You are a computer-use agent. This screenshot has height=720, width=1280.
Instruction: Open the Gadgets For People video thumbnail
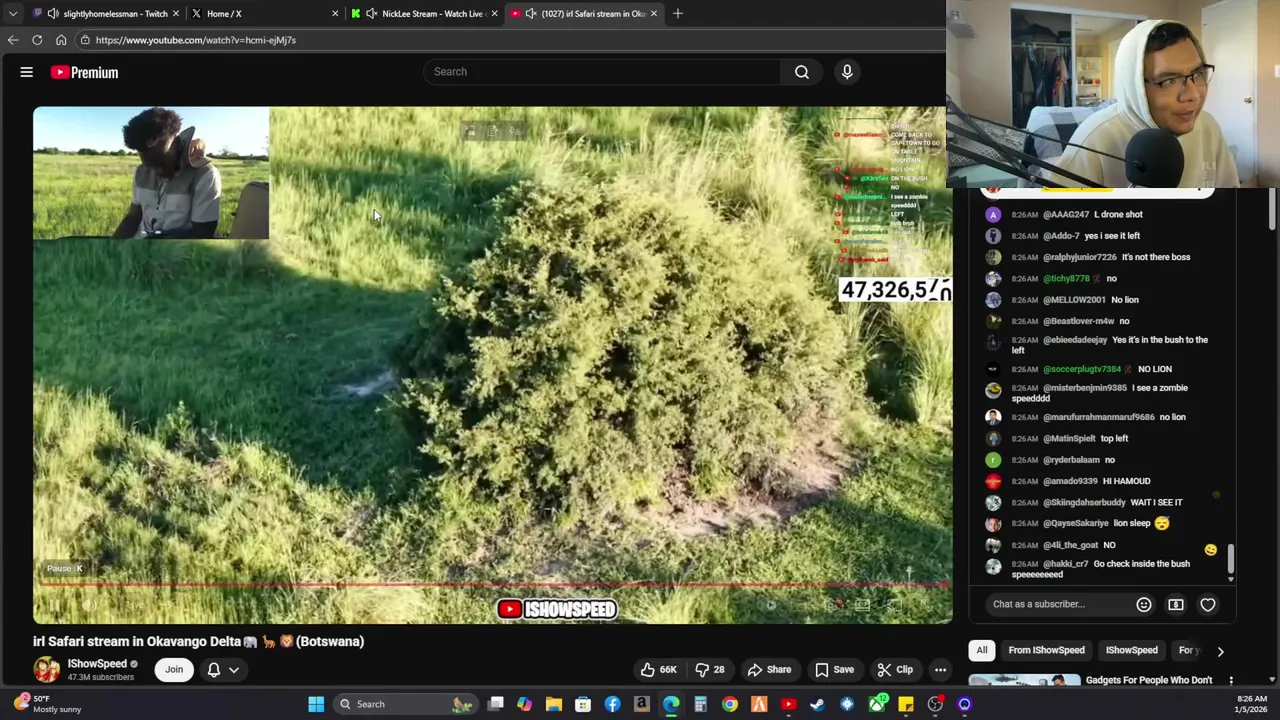click(x=1024, y=681)
